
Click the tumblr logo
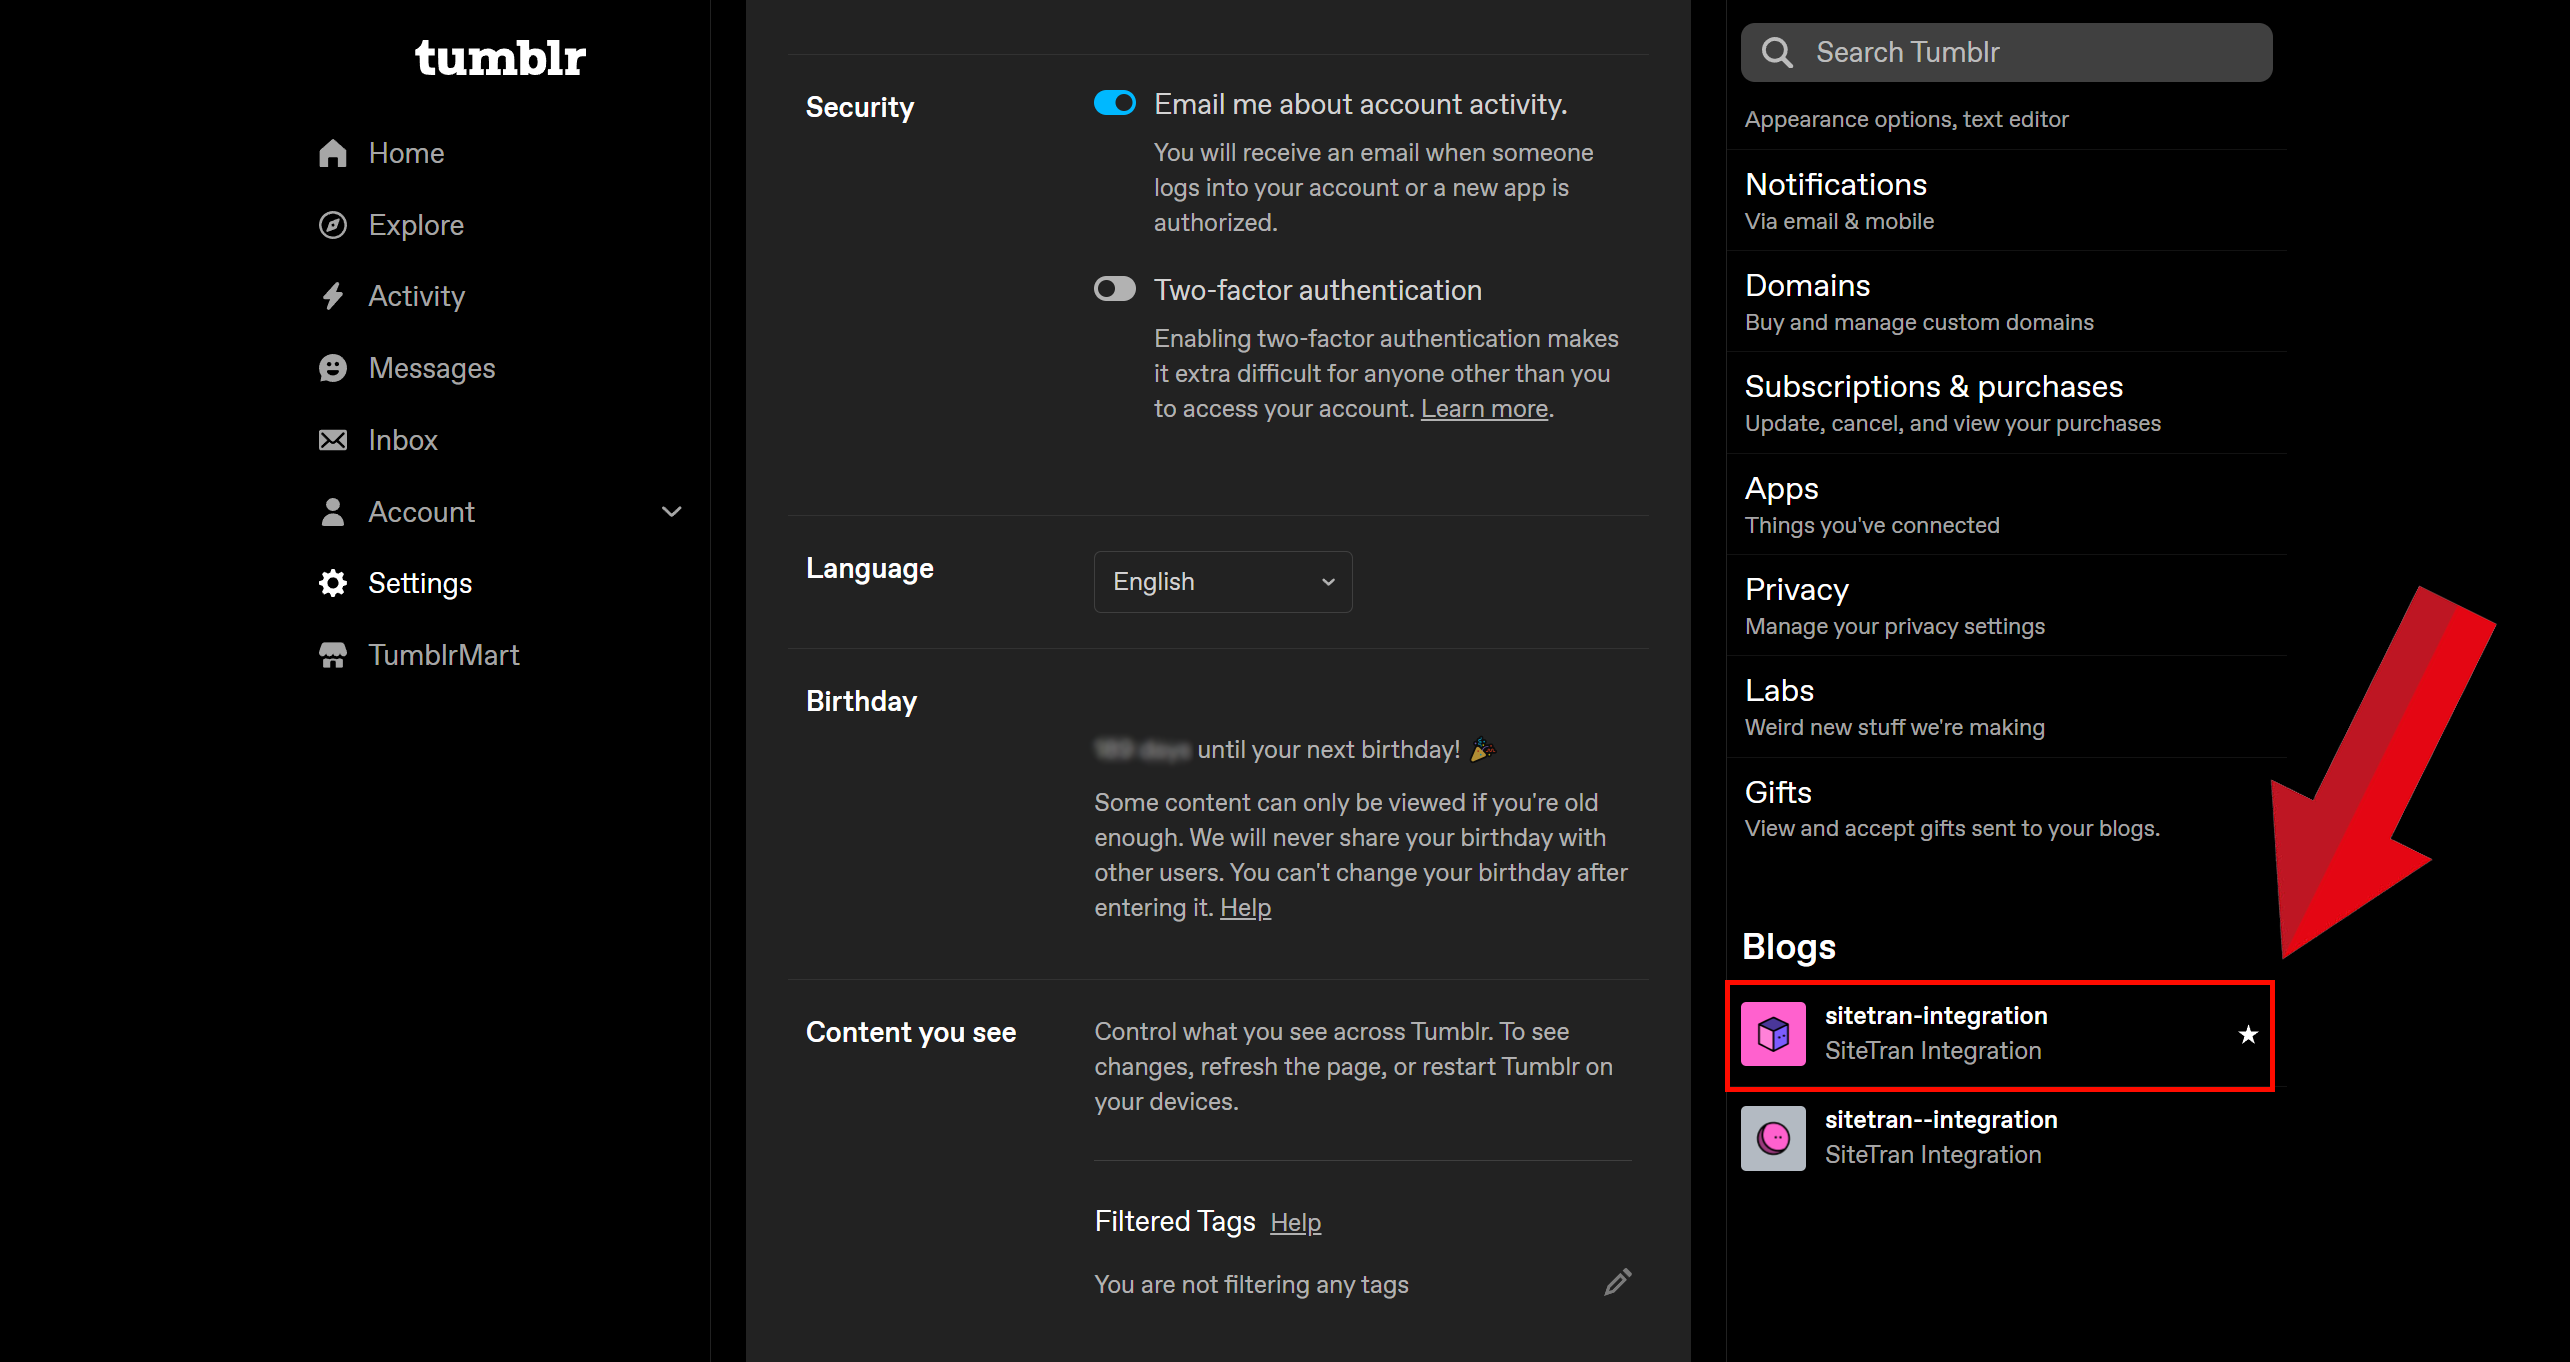[x=500, y=59]
